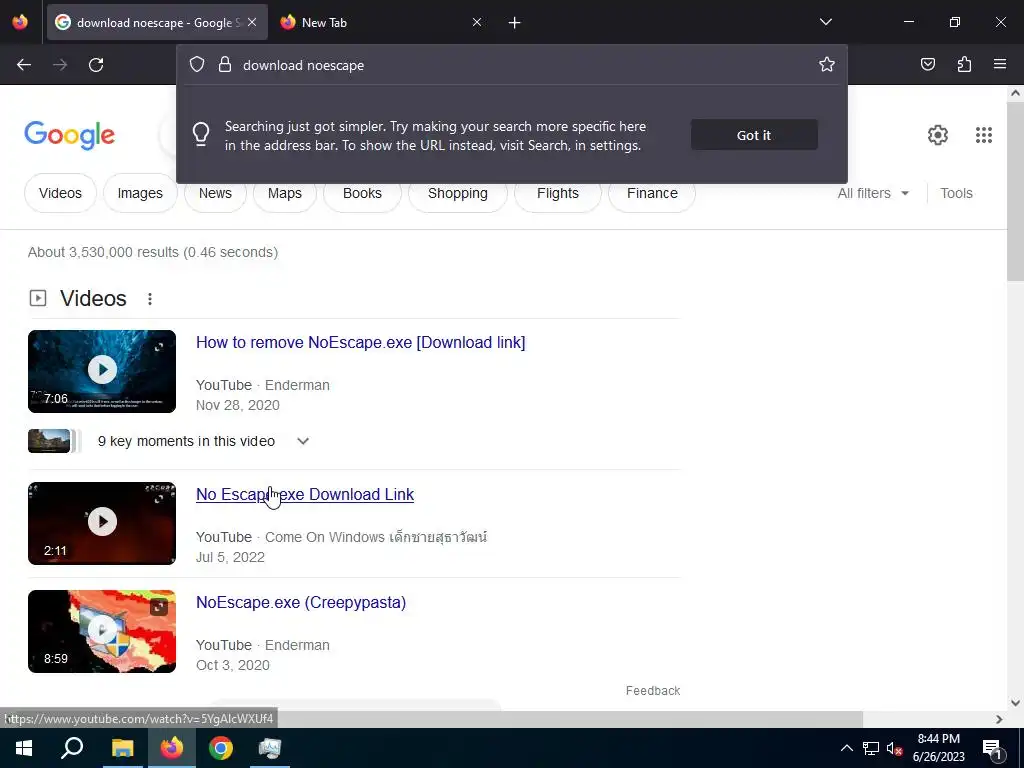
Task: Play the 8:59 Creepypasta video thumbnail
Action: [x=102, y=632]
